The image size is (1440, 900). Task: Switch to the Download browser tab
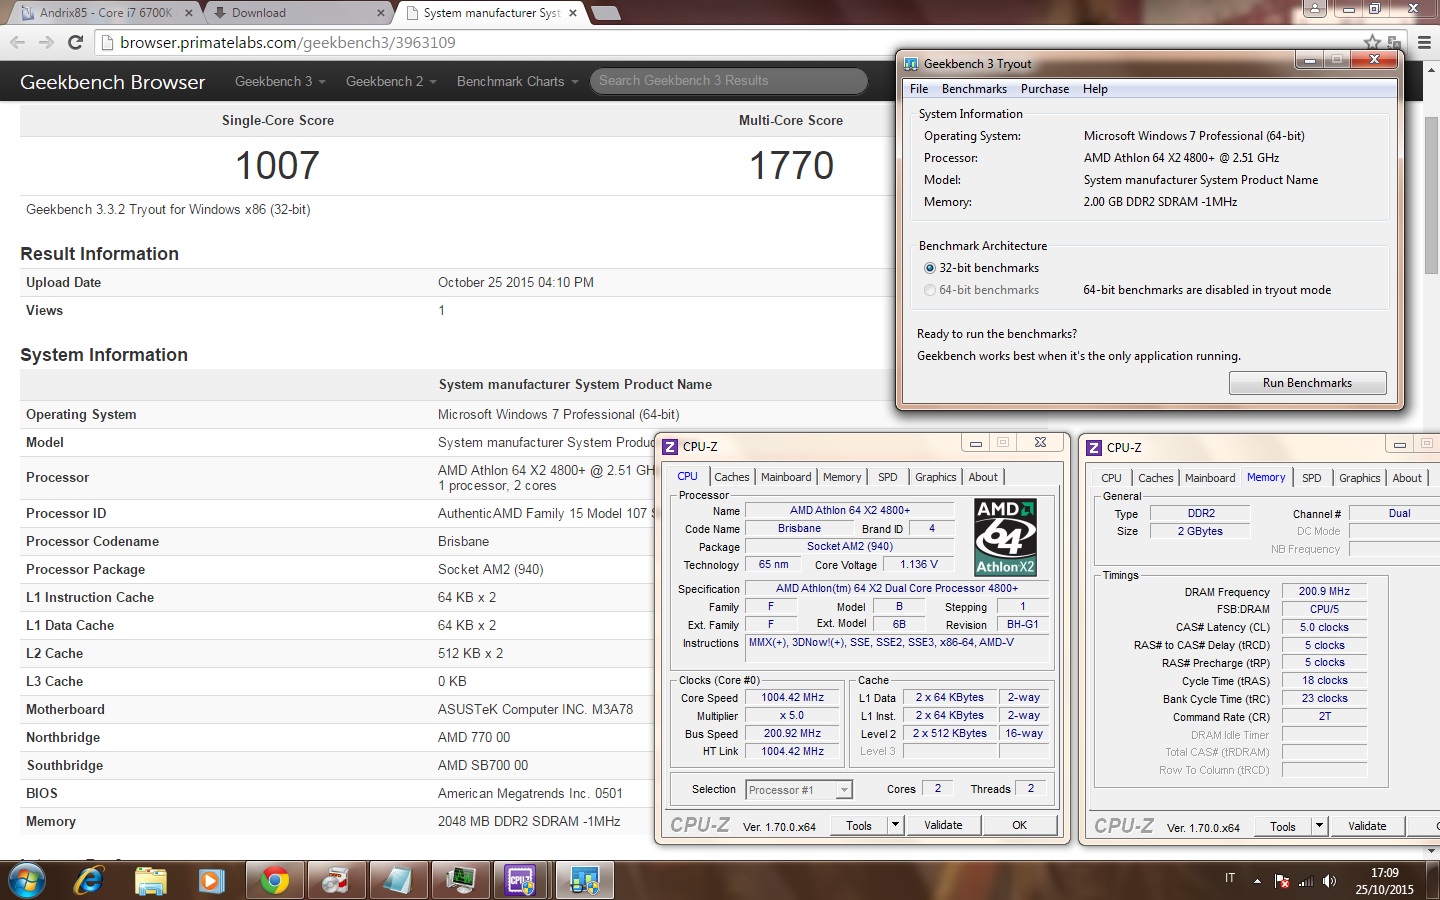click(298, 13)
